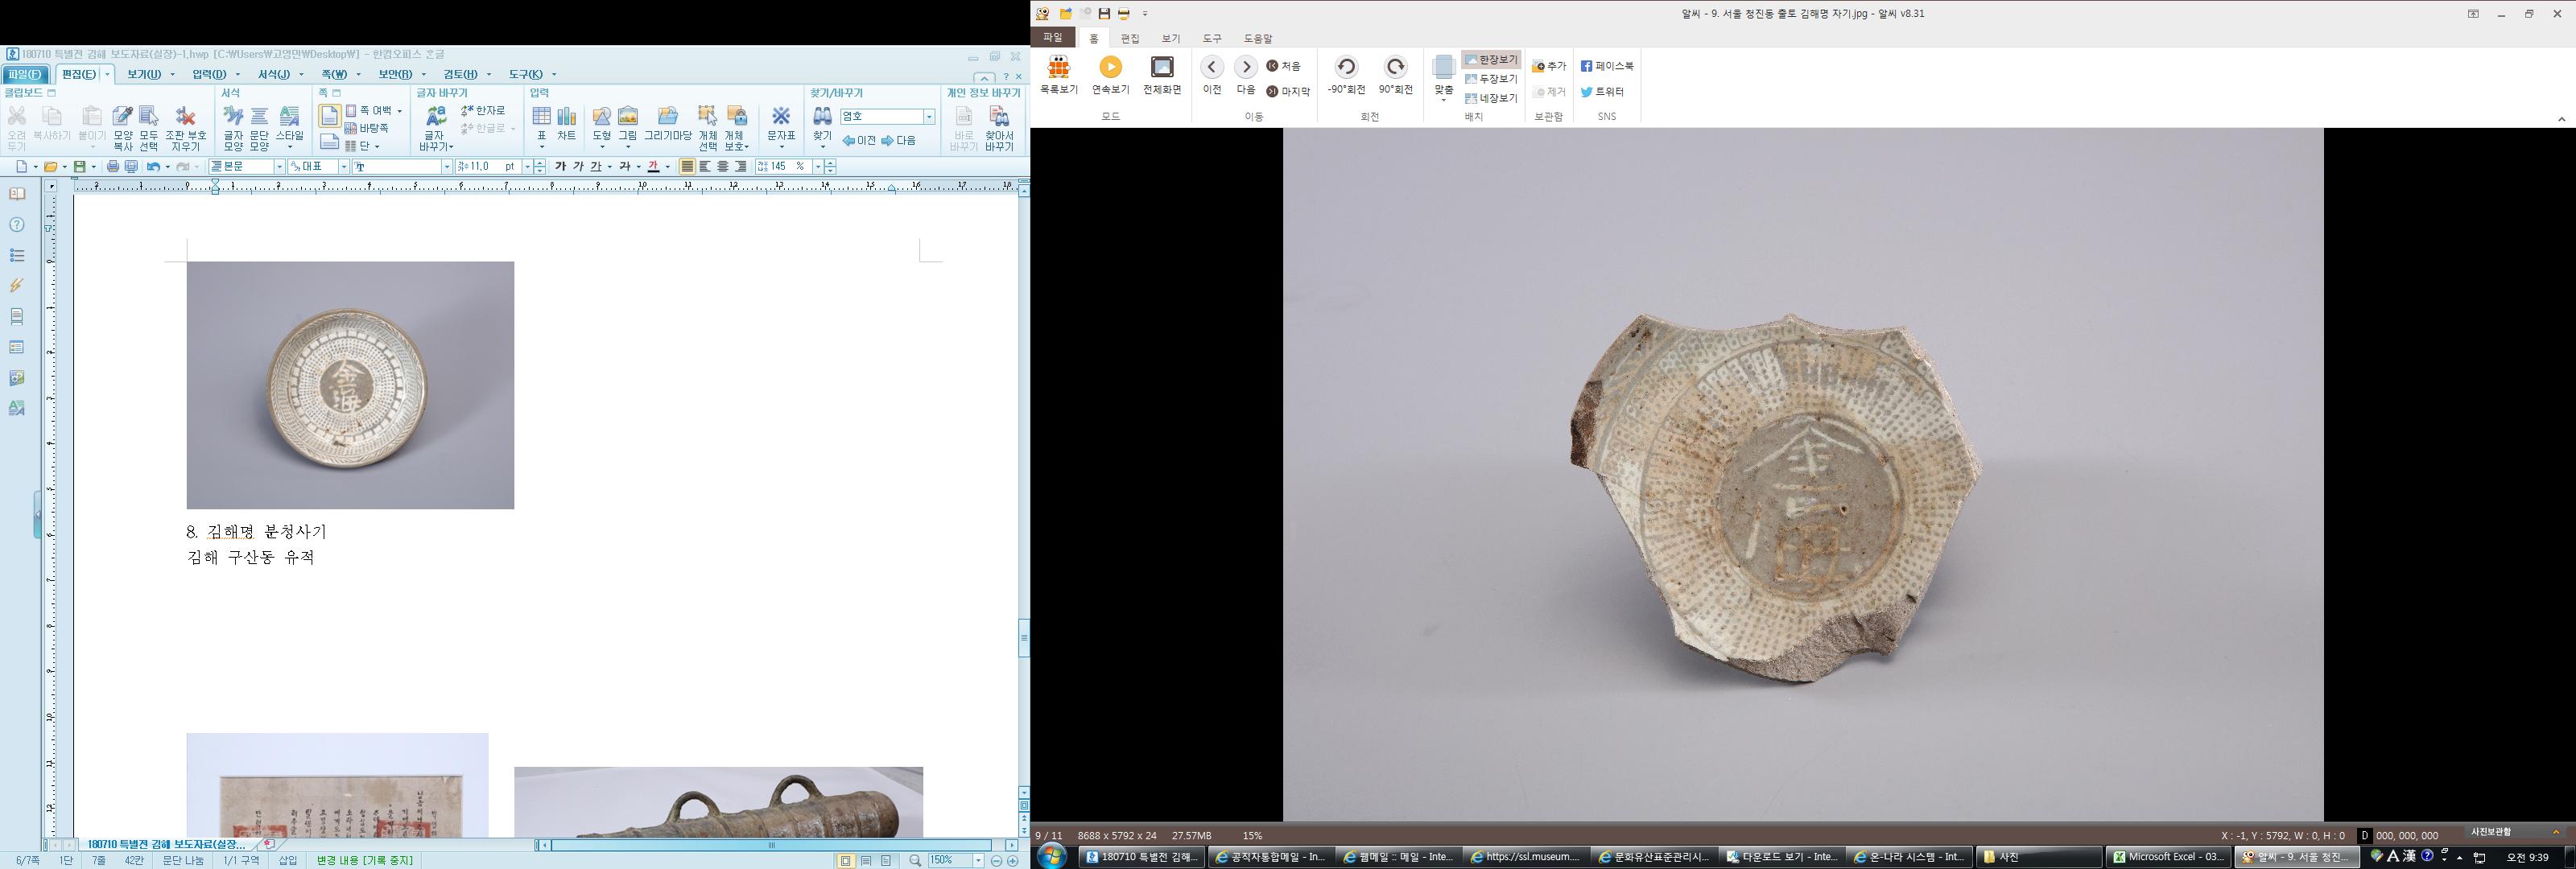
Task: Open 150% zoom dropdown in Hangul status bar
Action: [x=978, y=861]
